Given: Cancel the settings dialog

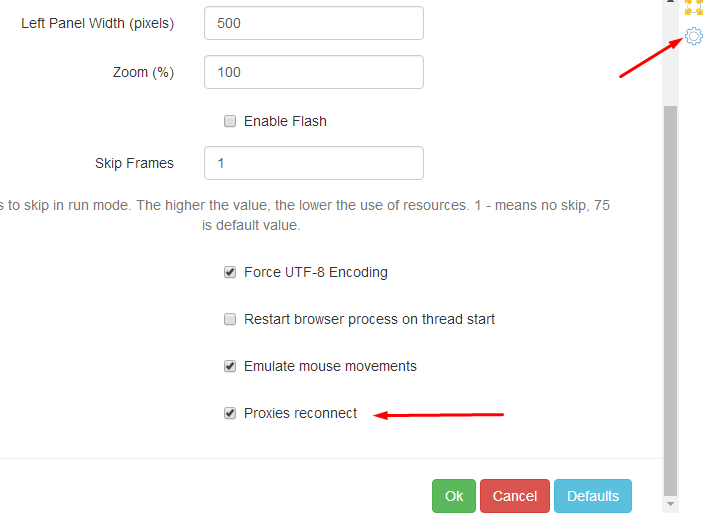Looking at the screenshot, I should (x=515, y=496).
